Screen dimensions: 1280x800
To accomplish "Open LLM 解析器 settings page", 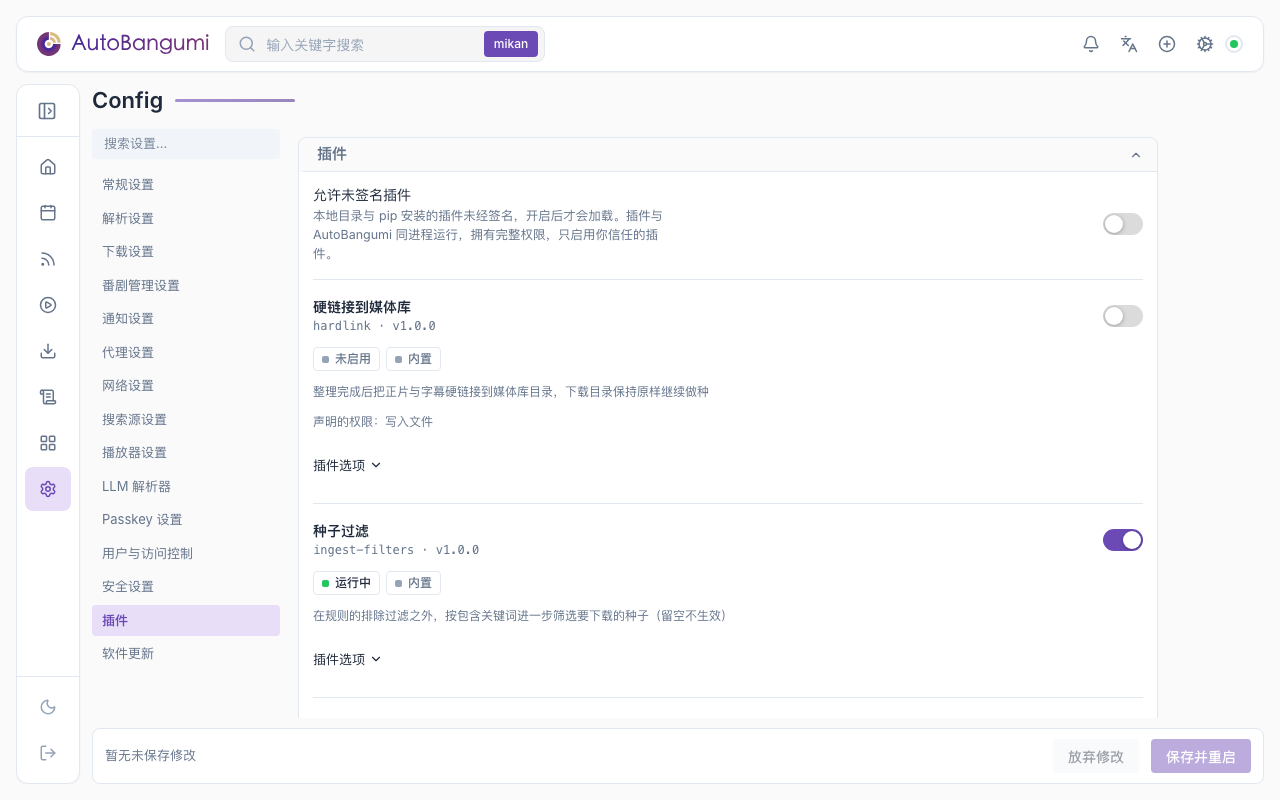I will pos(186,486).
